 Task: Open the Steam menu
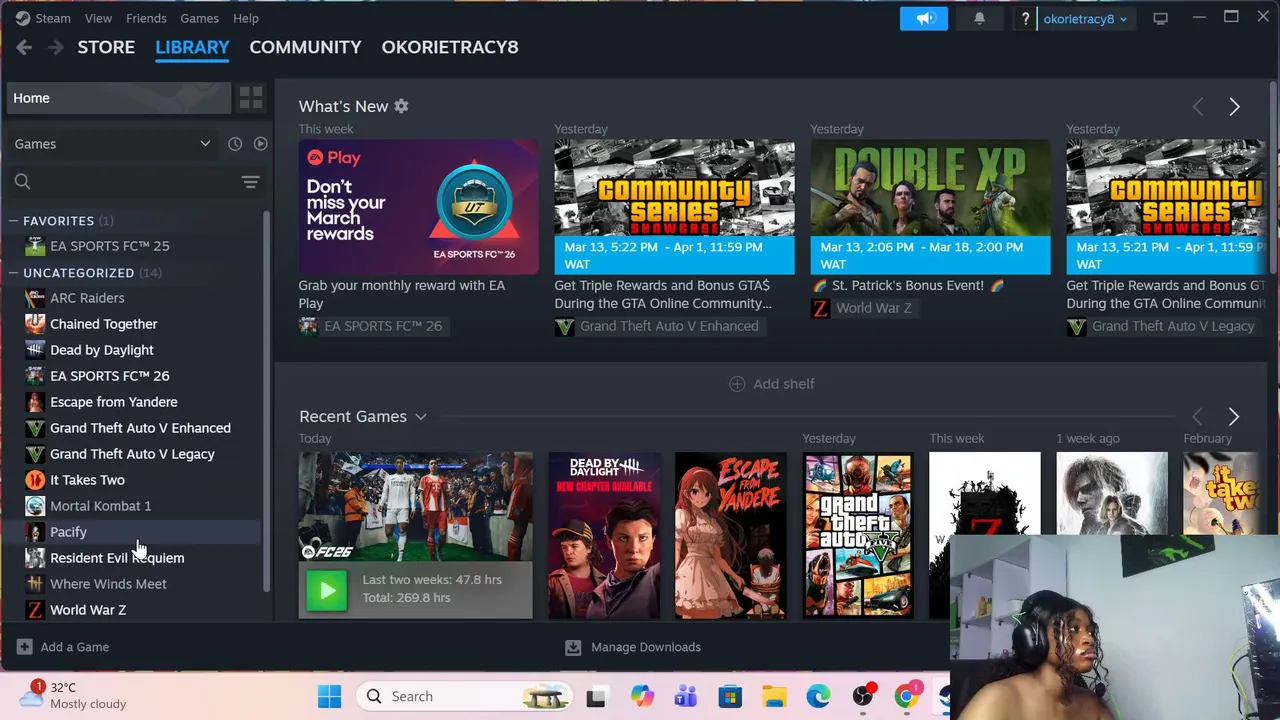point(53,18)
